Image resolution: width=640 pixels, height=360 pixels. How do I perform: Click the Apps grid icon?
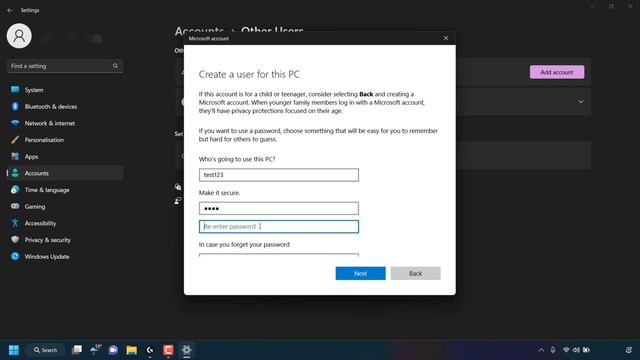pos(15,156)
